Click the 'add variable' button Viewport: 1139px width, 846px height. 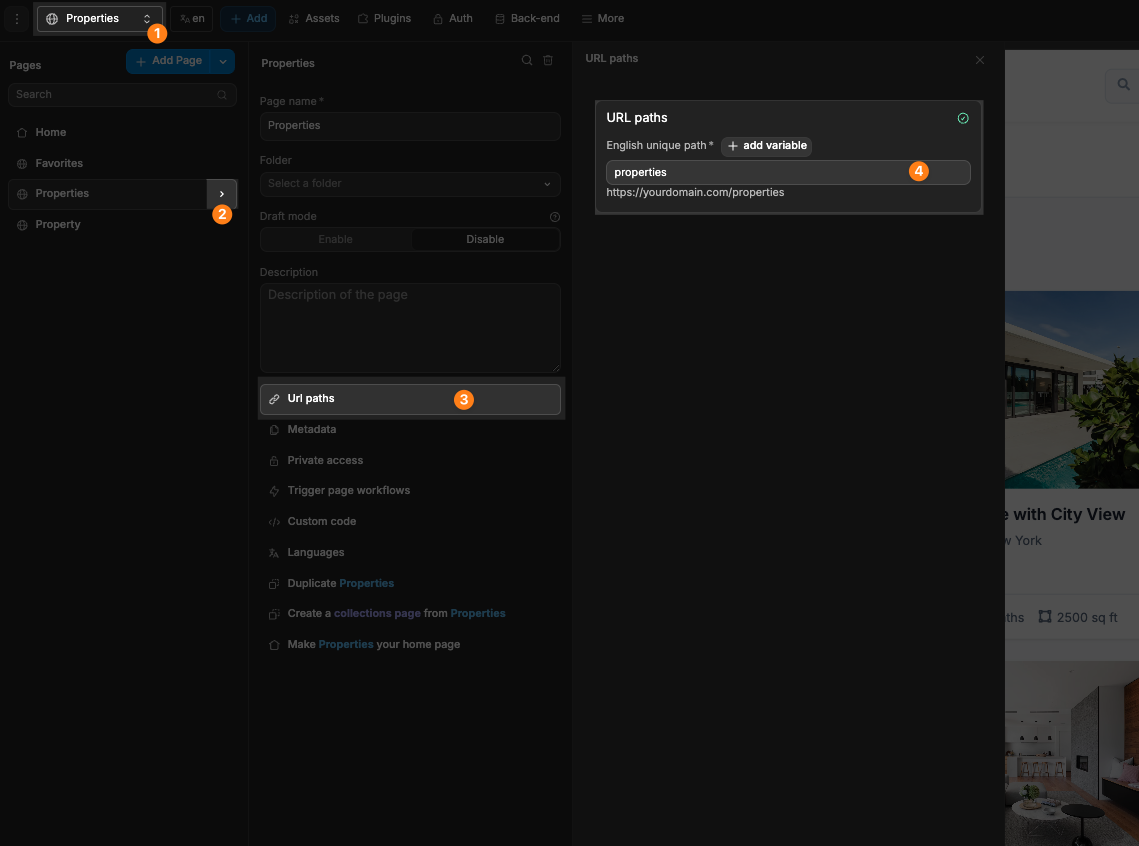(766, 146)
